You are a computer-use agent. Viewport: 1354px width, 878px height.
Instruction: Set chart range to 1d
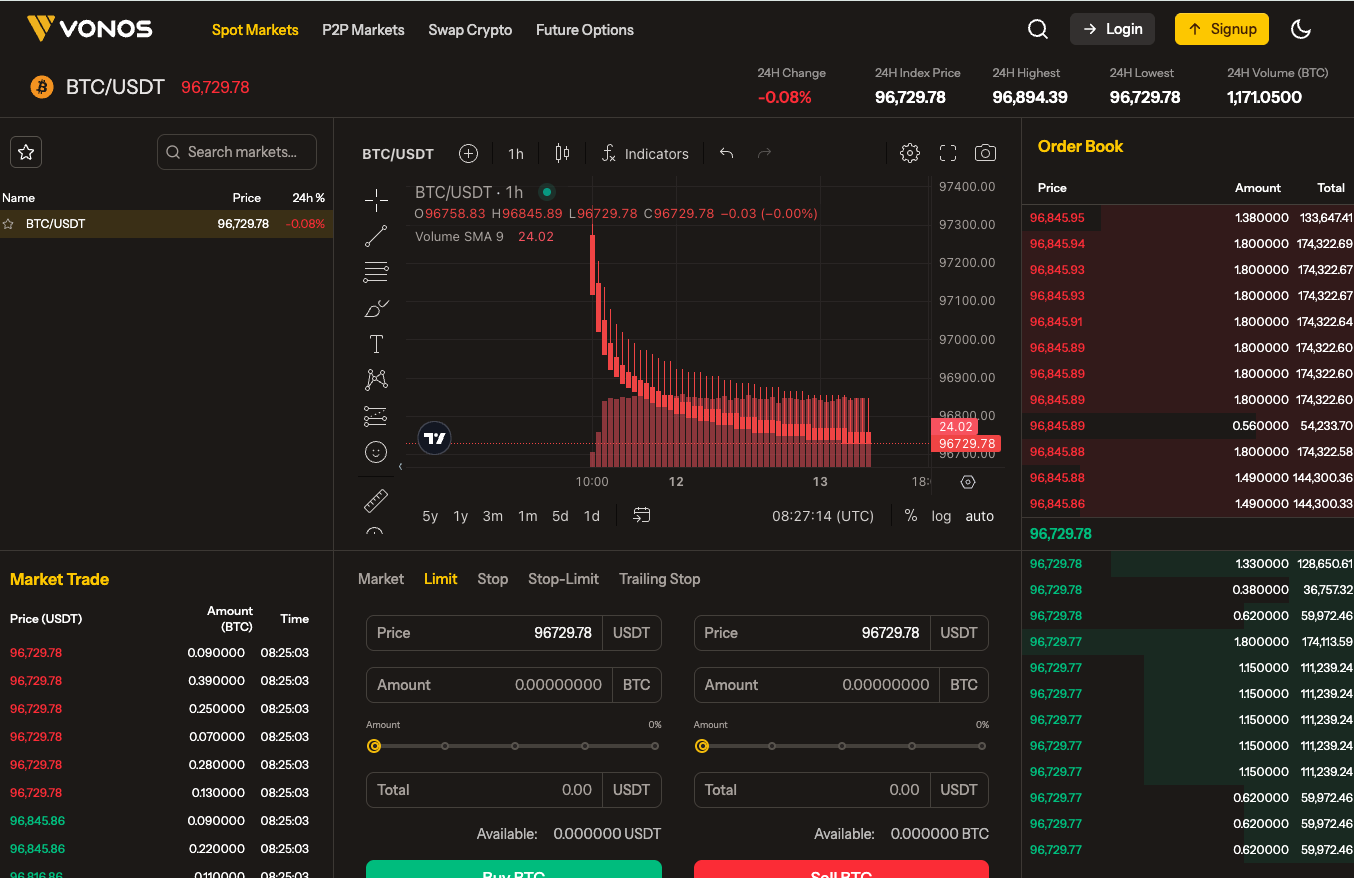(x=592, y=516)
